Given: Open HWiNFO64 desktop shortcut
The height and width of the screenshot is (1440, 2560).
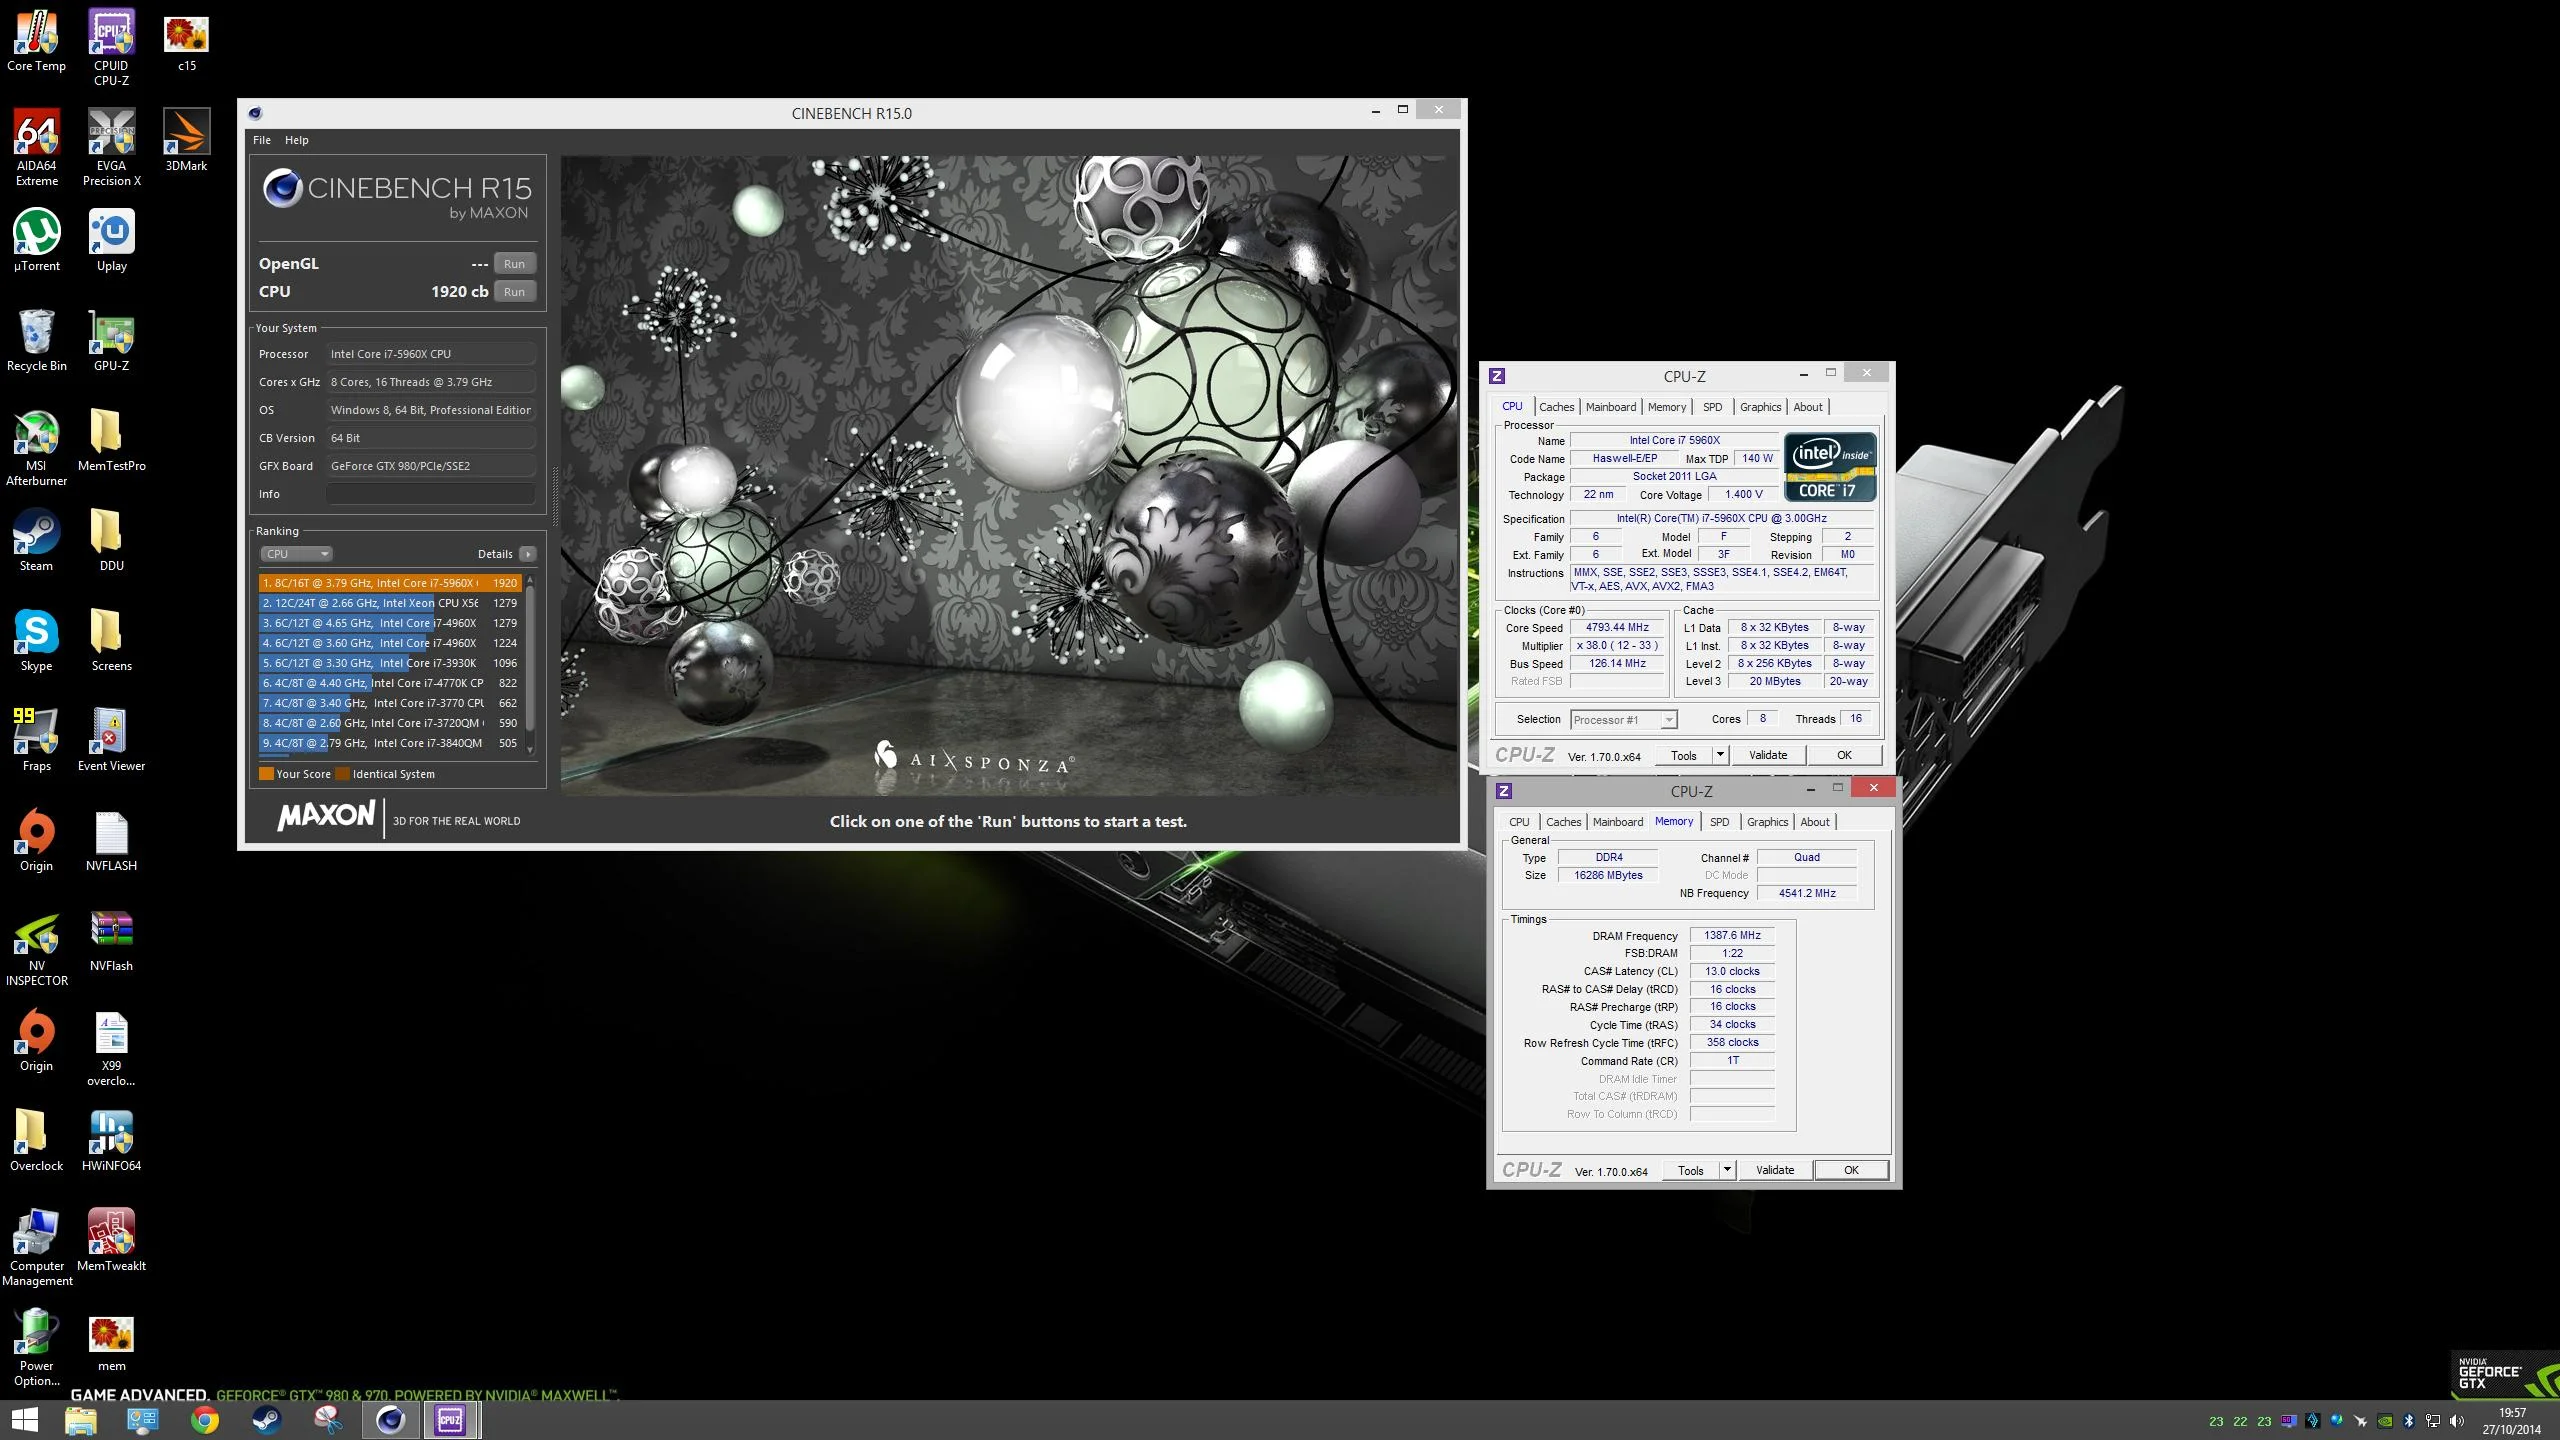Looking at the screenshot, I should coord(111,1140).
